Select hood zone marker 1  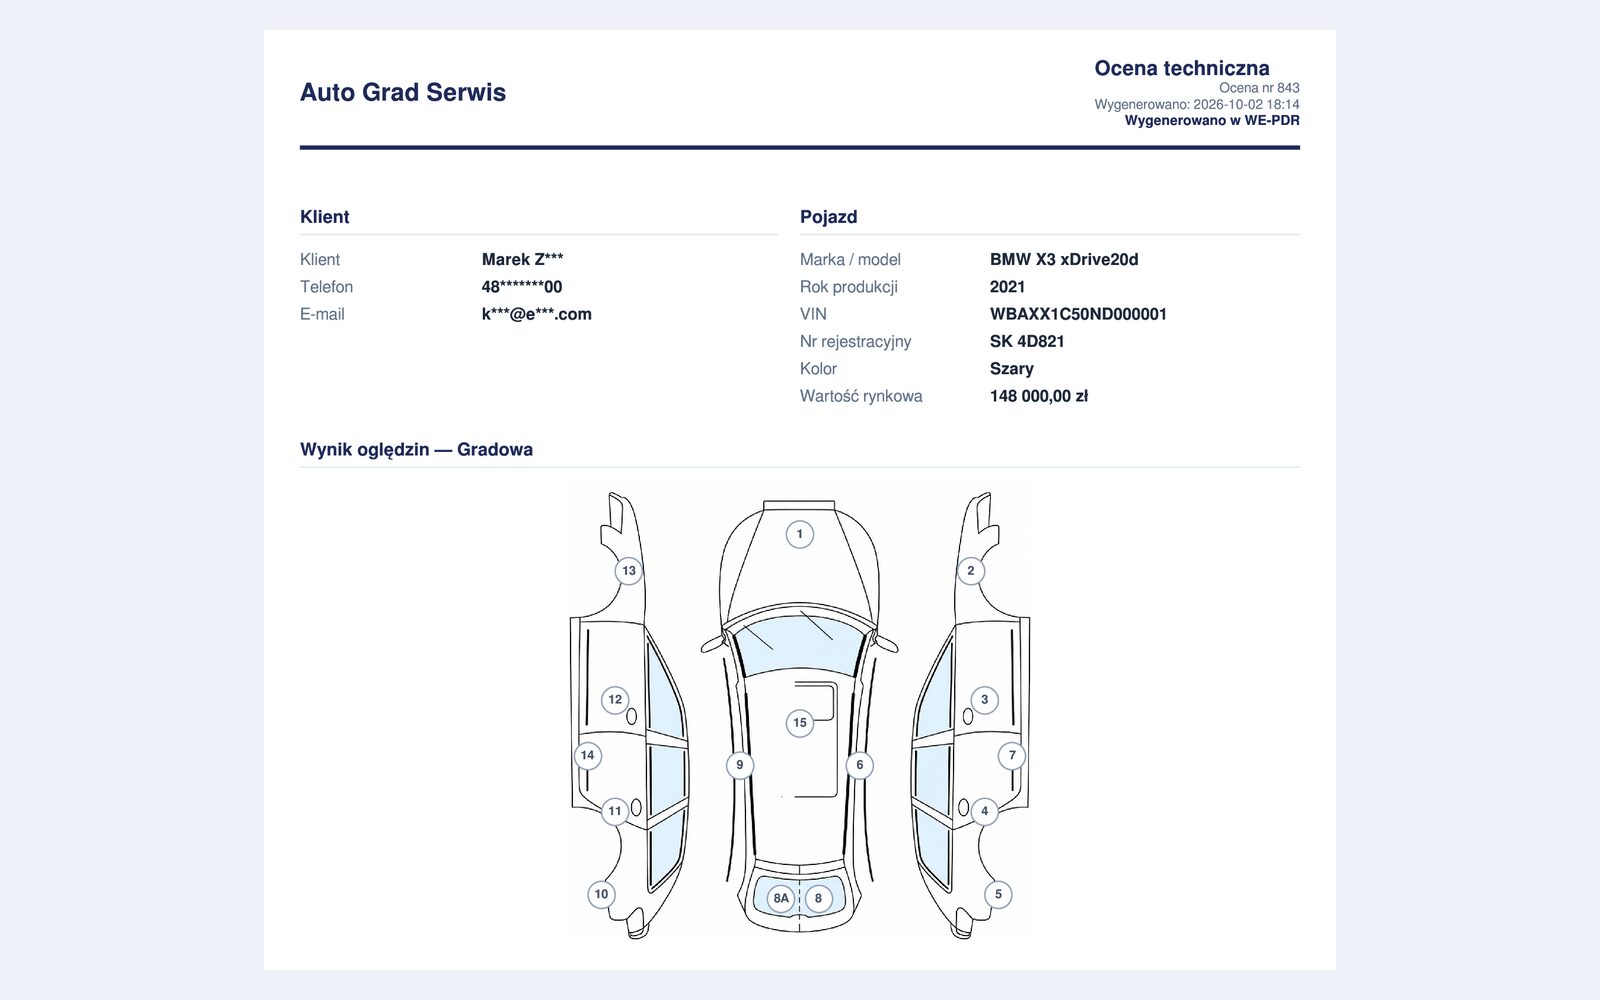[x=799, y=534]
